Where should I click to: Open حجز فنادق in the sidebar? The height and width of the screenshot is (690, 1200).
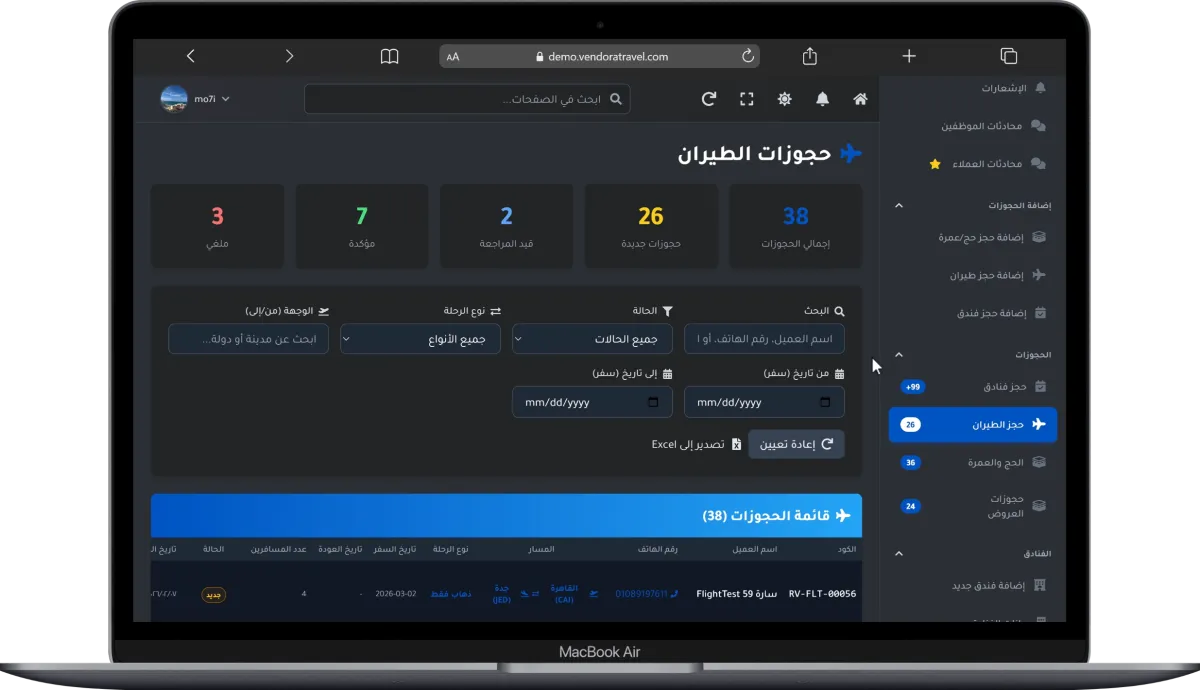pos(972,386)
